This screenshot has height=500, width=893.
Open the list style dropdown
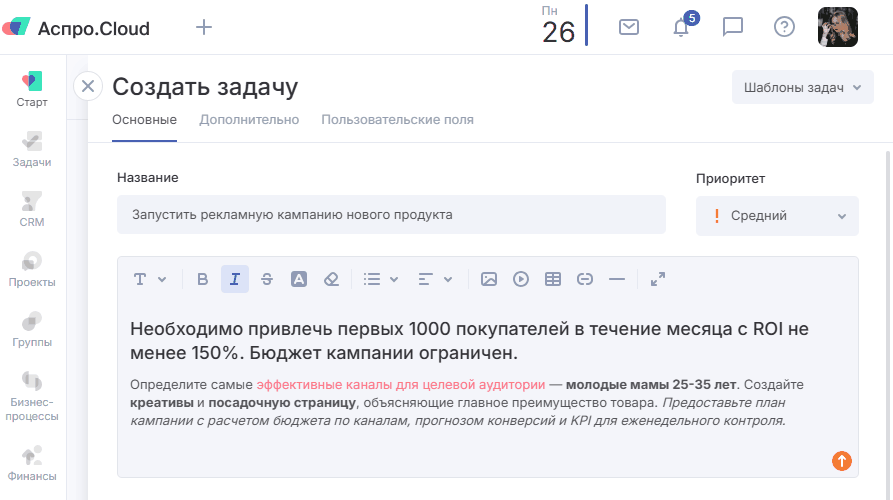[380, 279]
